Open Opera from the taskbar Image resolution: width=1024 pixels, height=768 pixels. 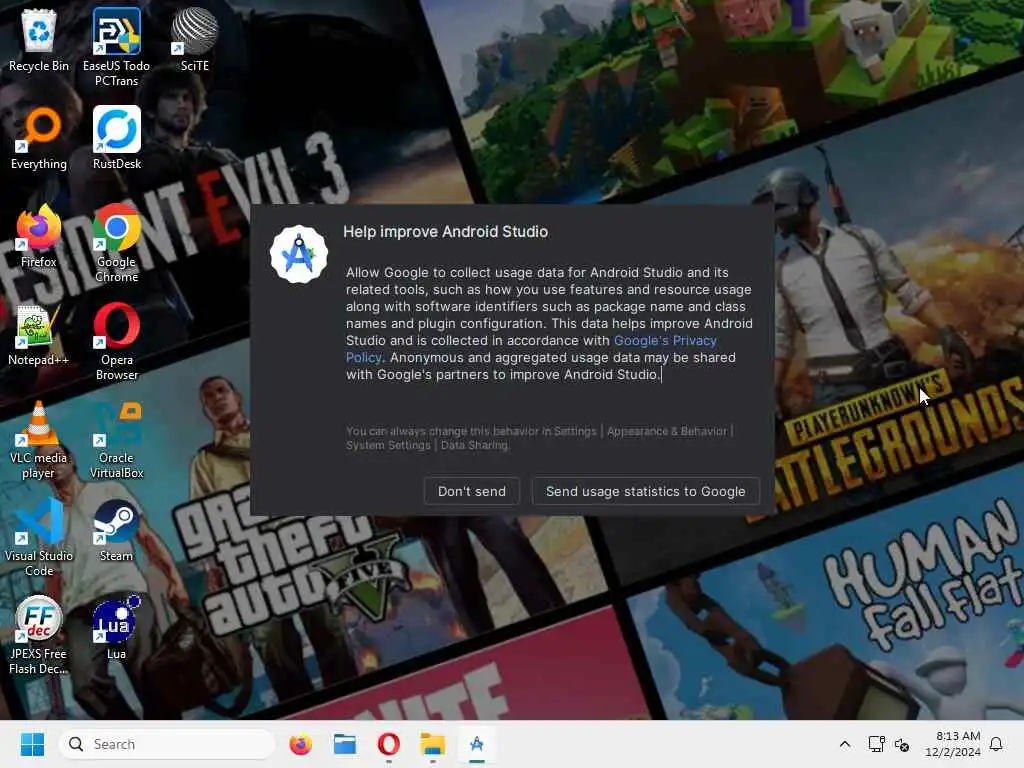[388, 744]
